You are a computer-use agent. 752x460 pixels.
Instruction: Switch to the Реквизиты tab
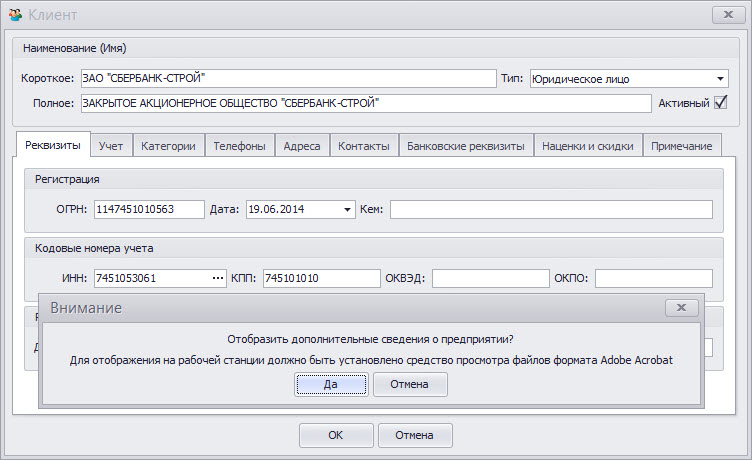tap(53, 145)
